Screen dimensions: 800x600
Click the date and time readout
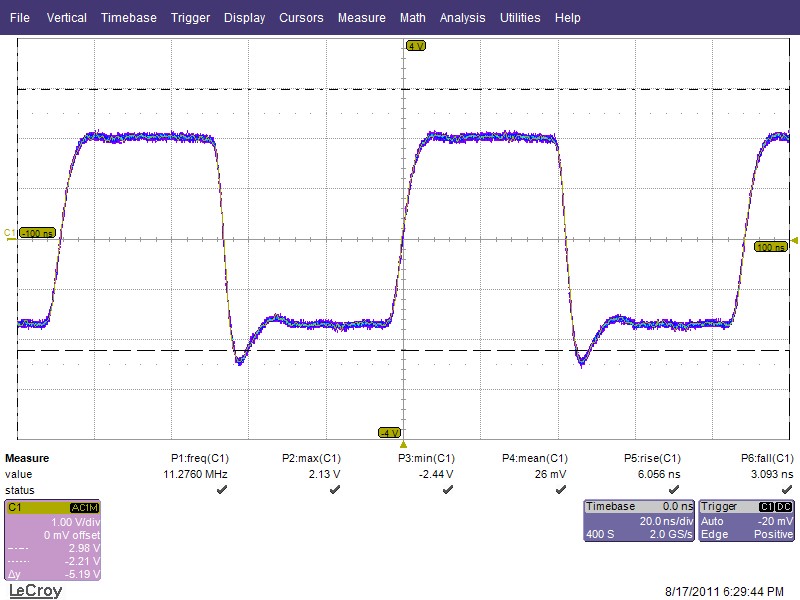[724, 591]
